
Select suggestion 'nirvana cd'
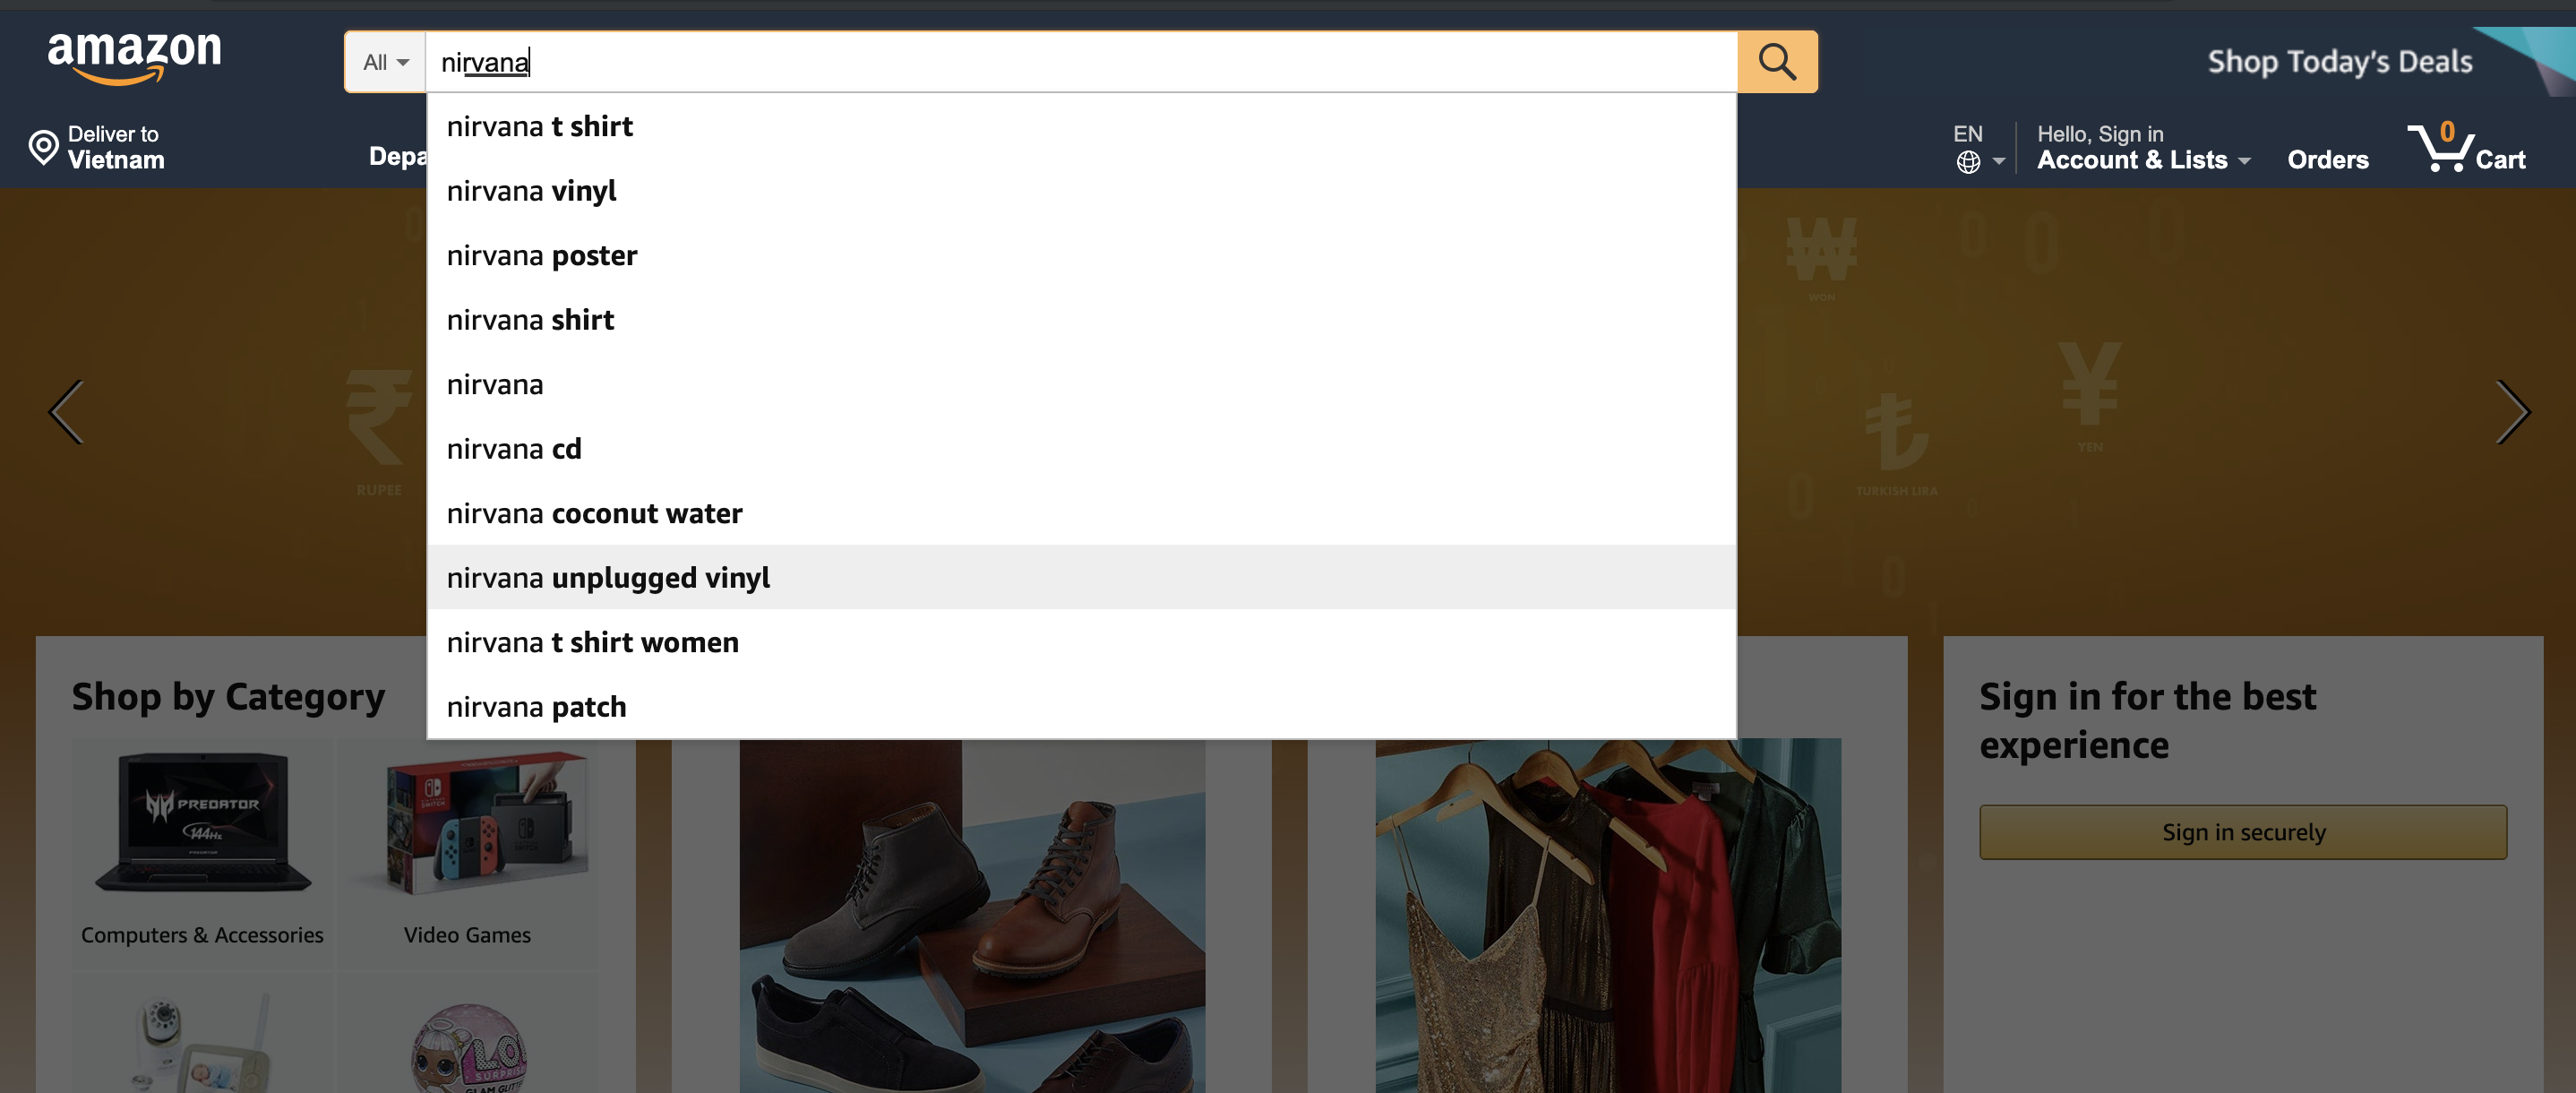pos(1080,448)
